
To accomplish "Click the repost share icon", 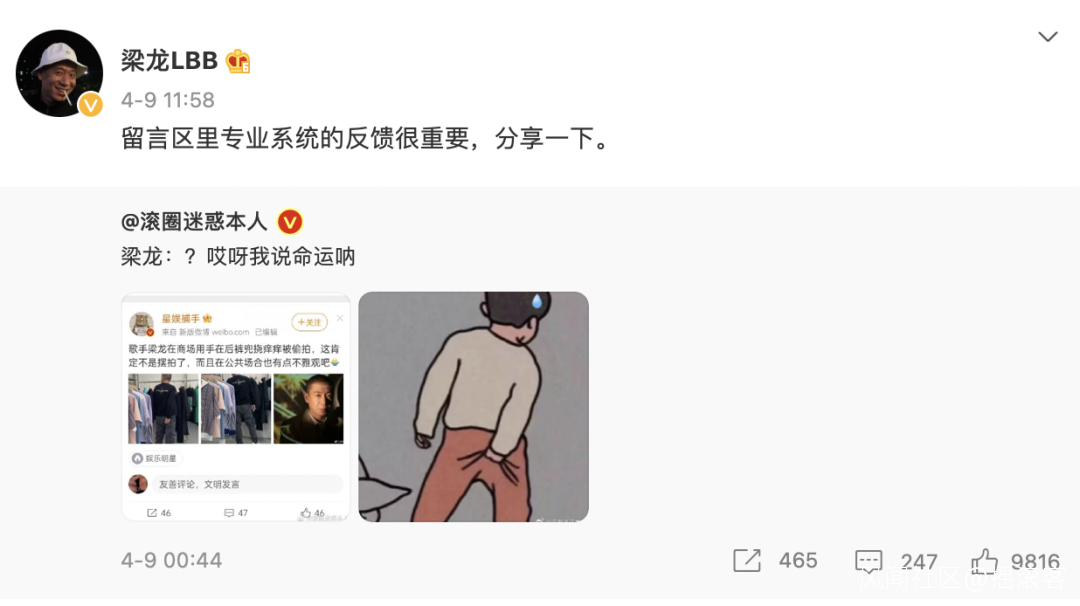I will point(747,561).
